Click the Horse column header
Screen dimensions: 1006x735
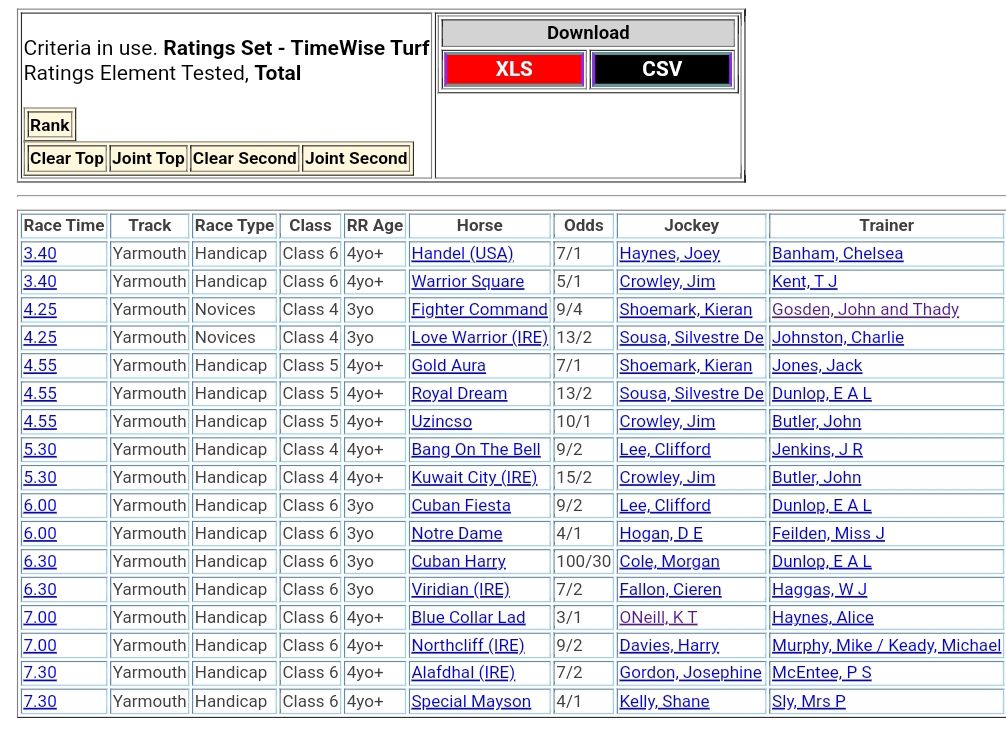(x=479, y=226)
